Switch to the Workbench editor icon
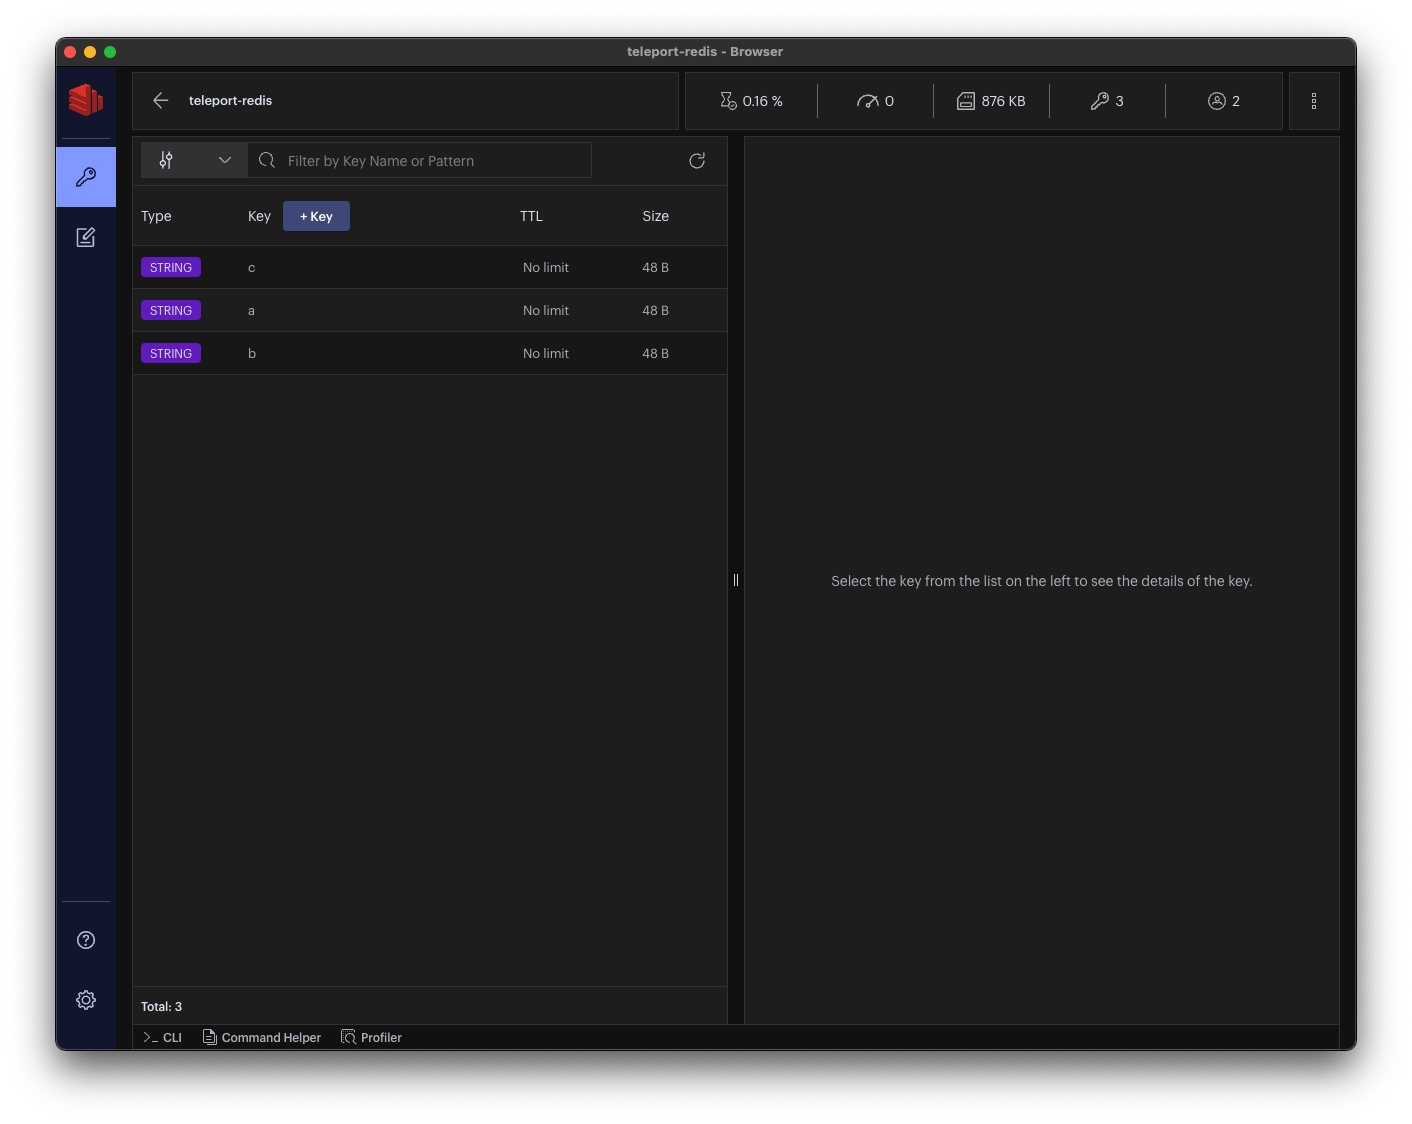 click(x=85, y=237)
